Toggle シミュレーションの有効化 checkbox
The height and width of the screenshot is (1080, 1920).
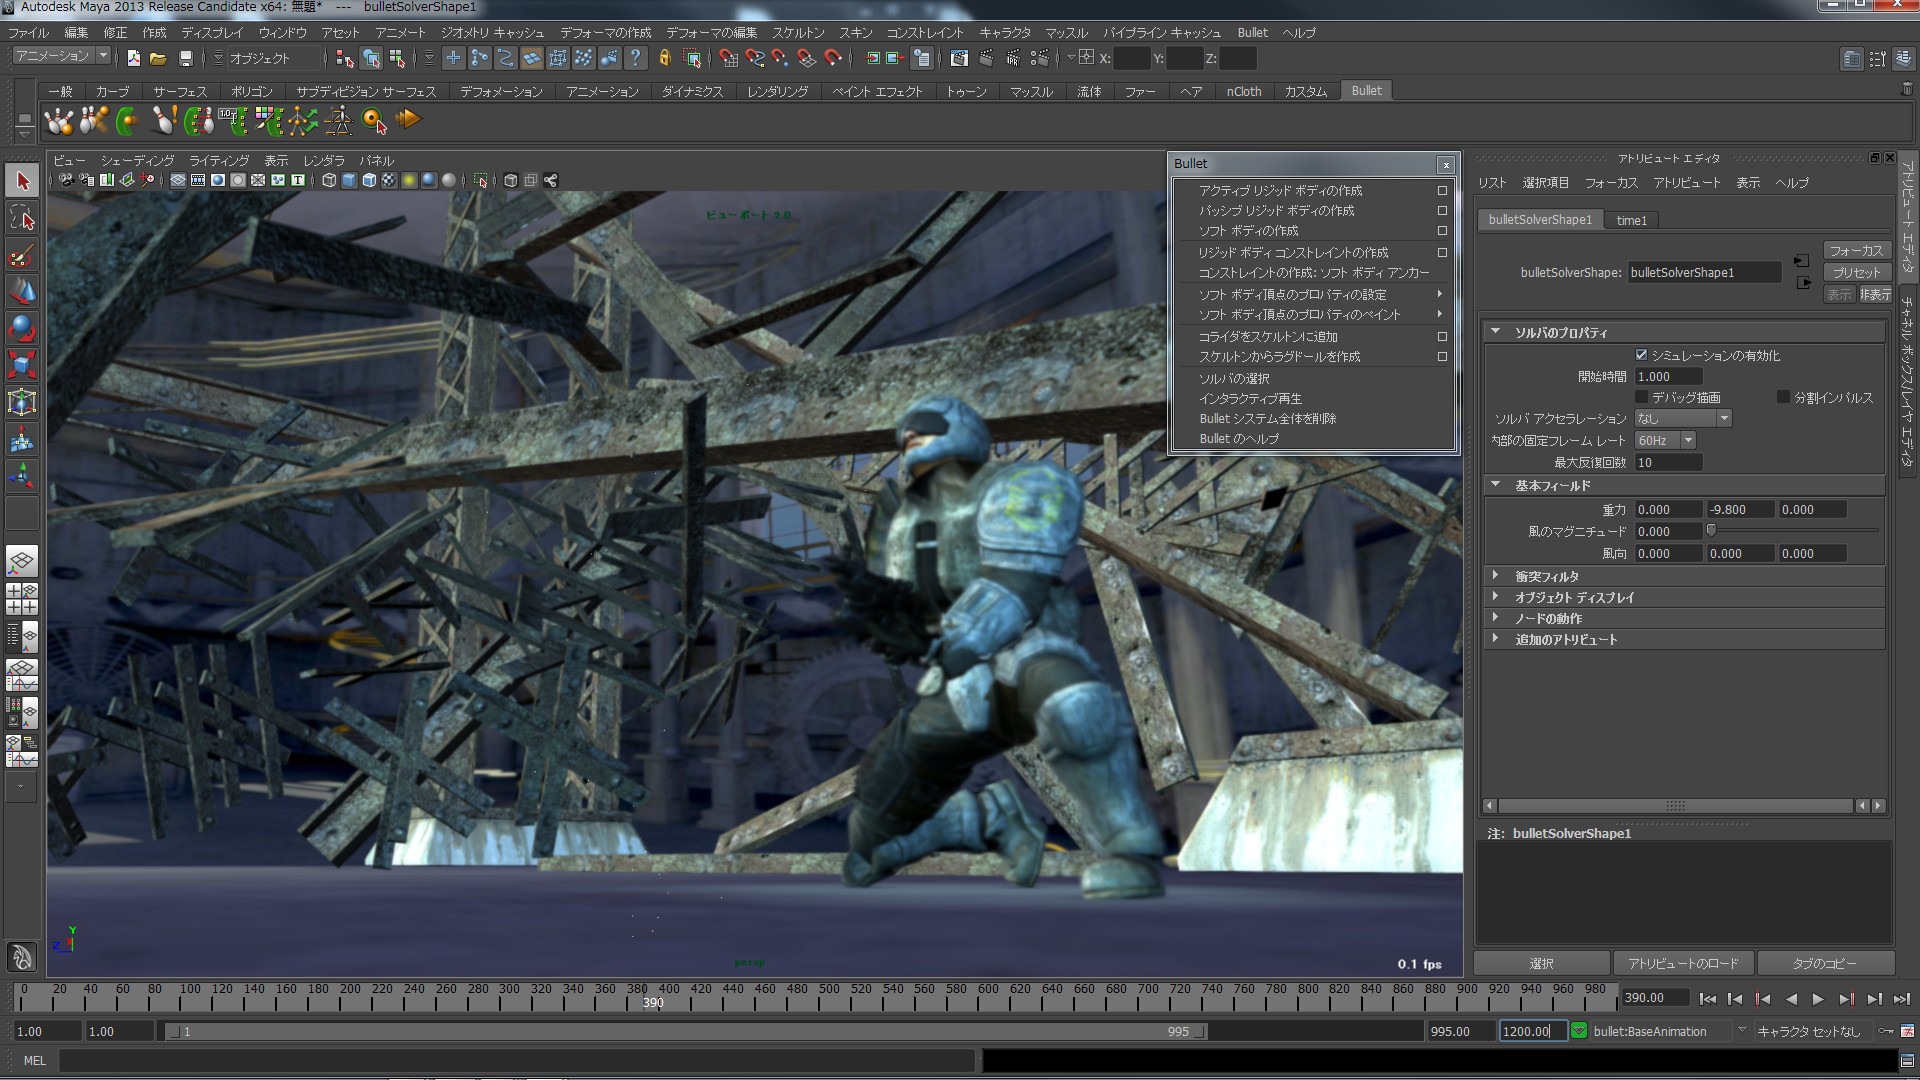coord(1641,355)
